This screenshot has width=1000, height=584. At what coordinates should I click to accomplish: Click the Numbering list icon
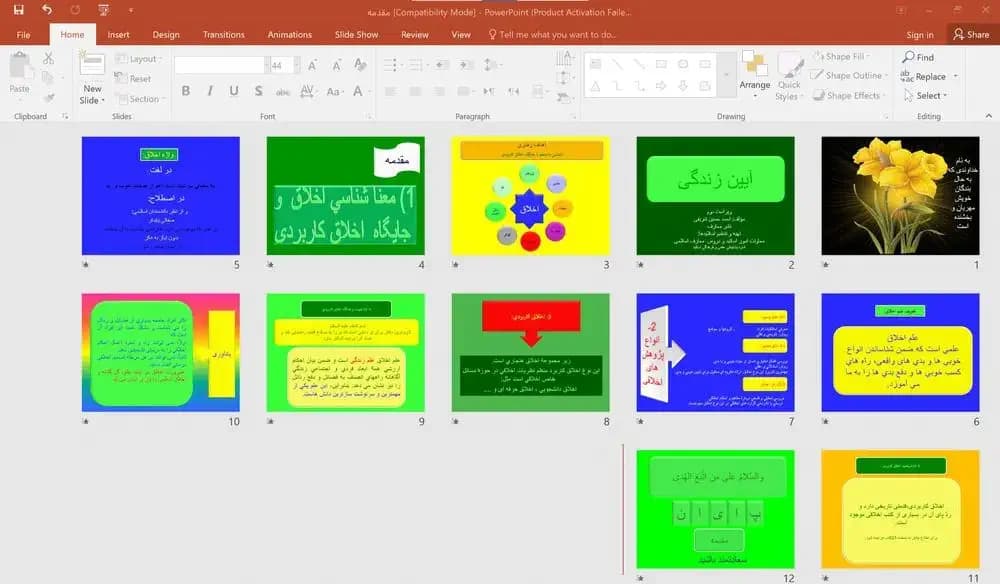click(x=417, y=65)
